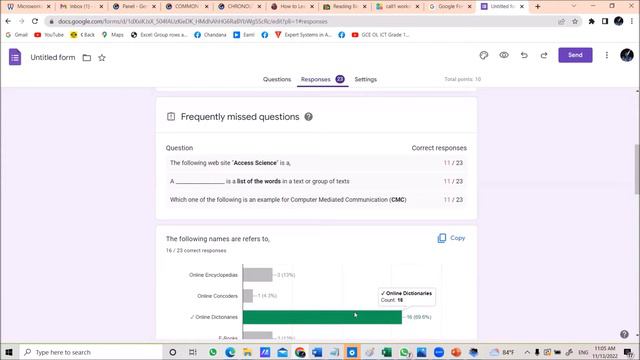The image size is (640, 360).
Task: Click the gray Online Concoders bar
Action: point(248,296)
